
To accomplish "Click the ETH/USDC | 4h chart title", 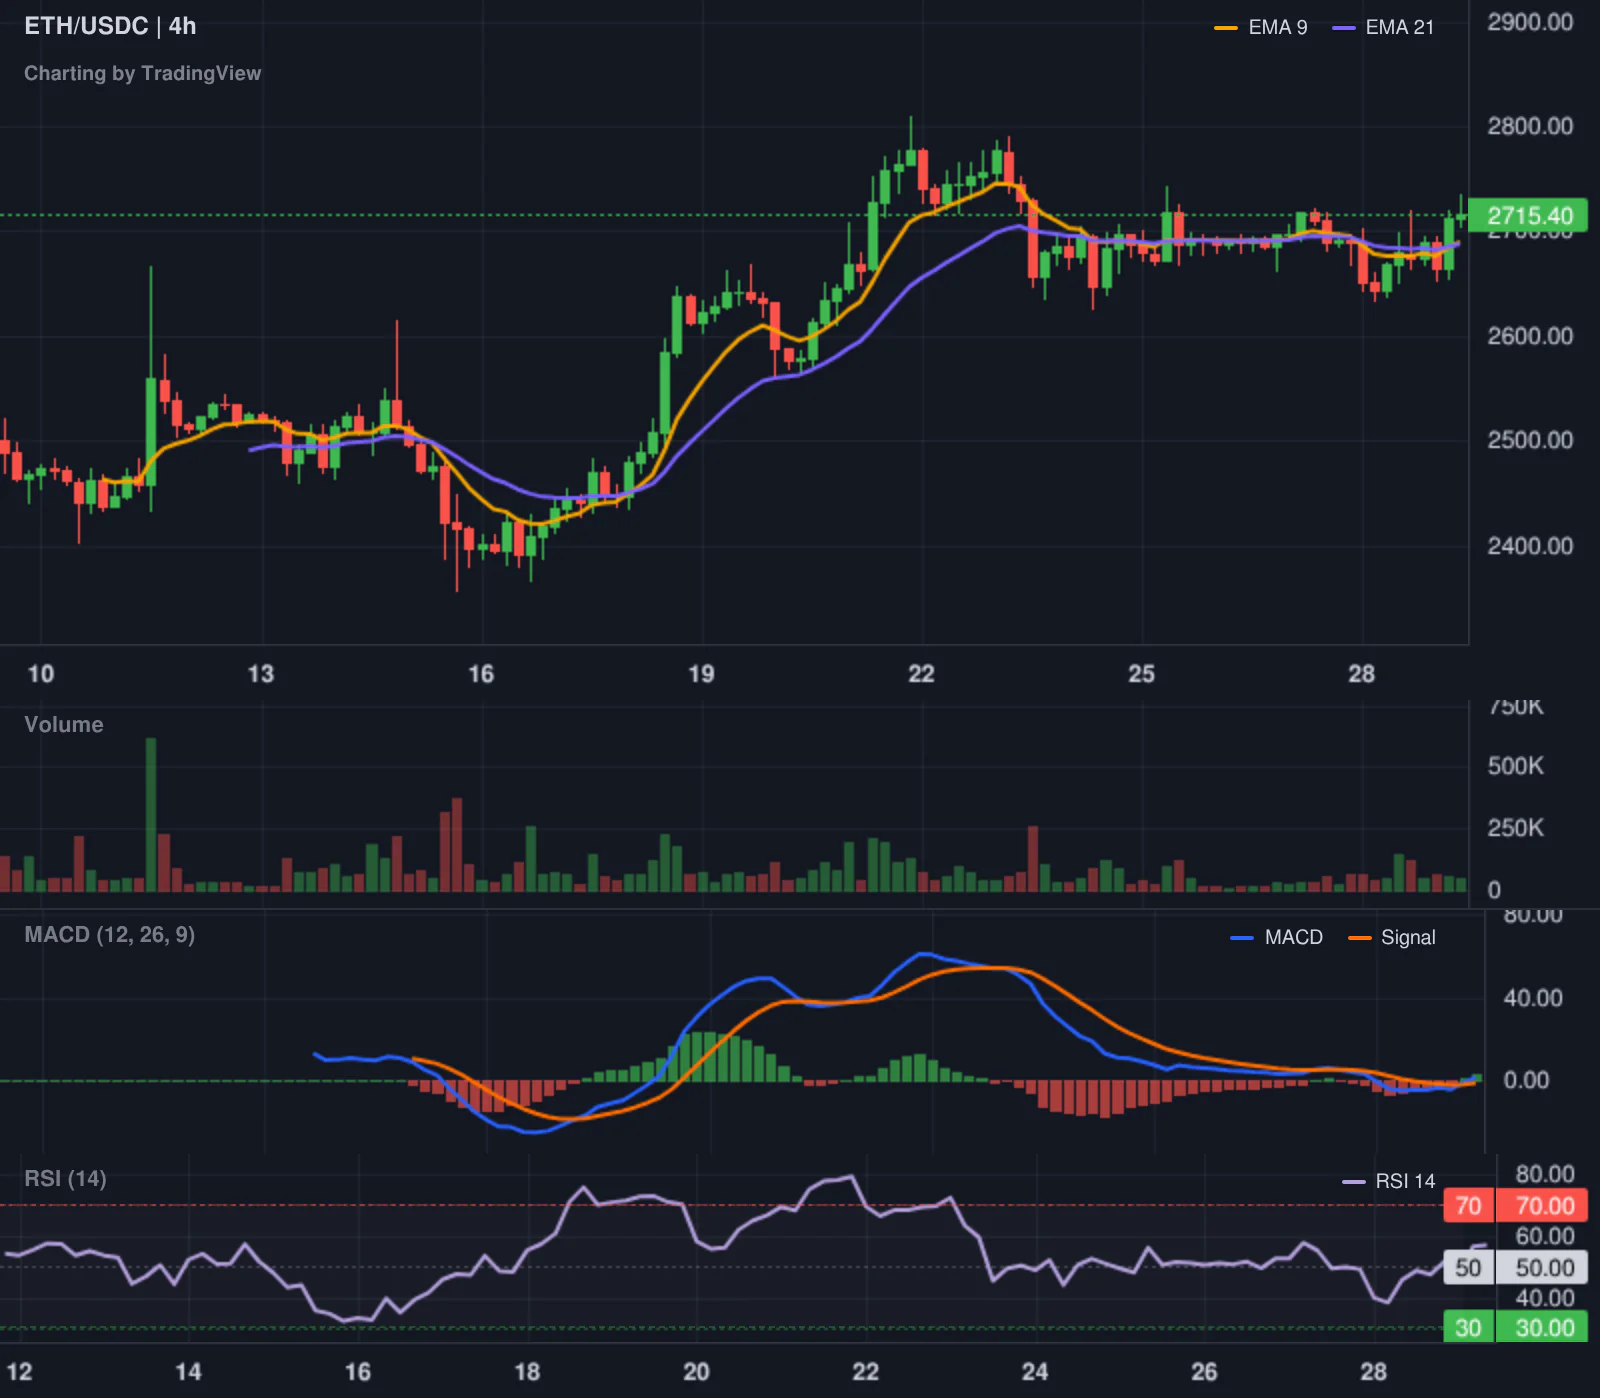I will [110, 26].
